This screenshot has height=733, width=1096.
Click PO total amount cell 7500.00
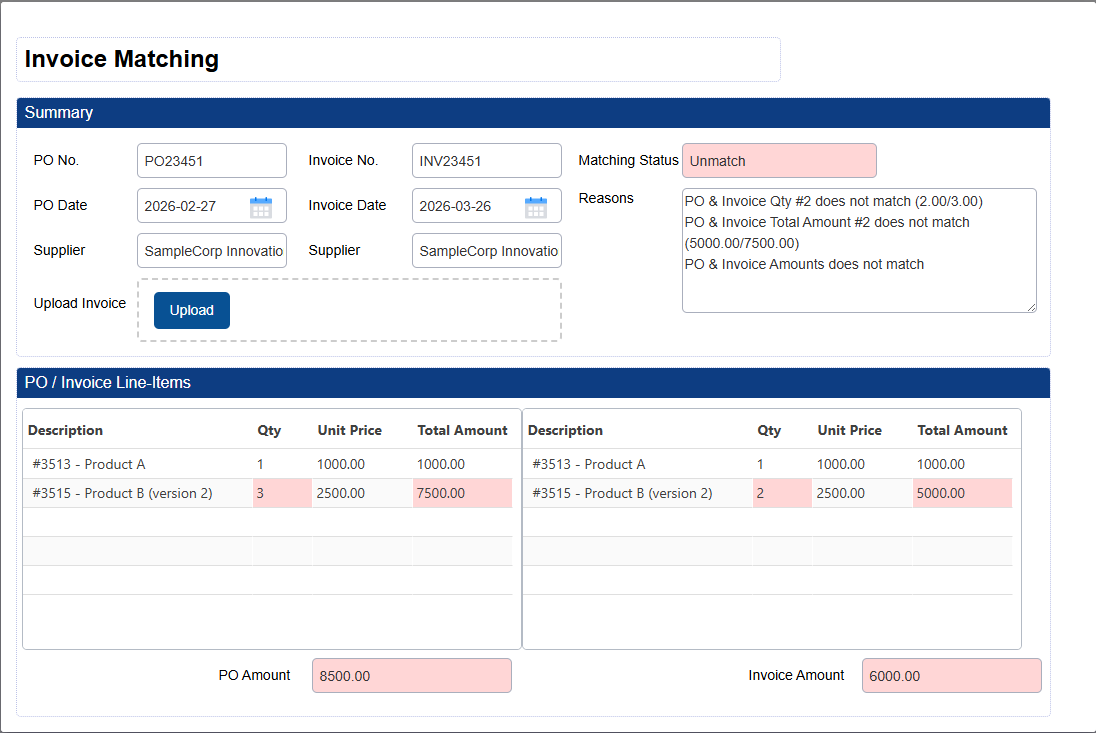pyautogui.click(x=461, y=493)
